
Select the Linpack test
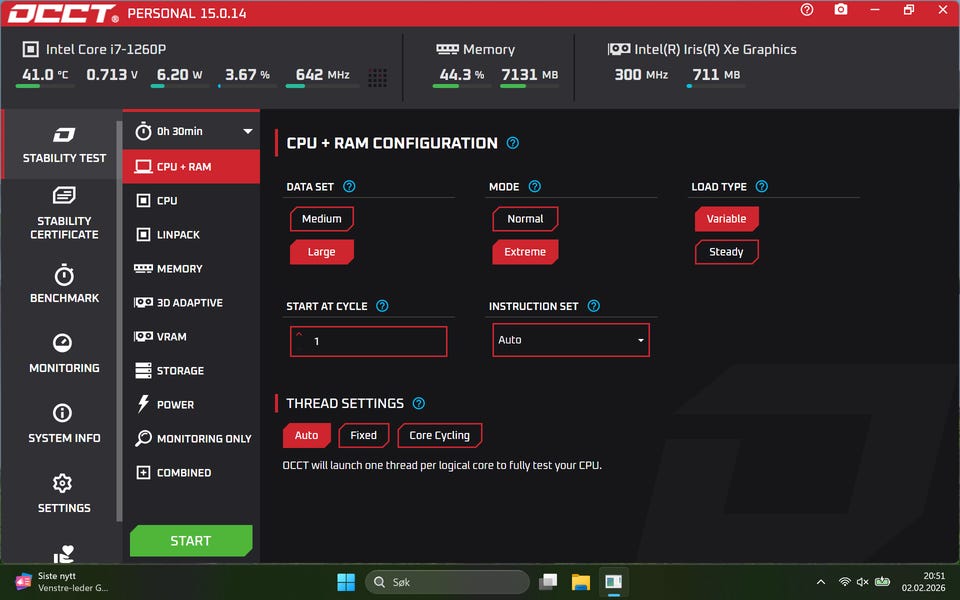point(192,234)
